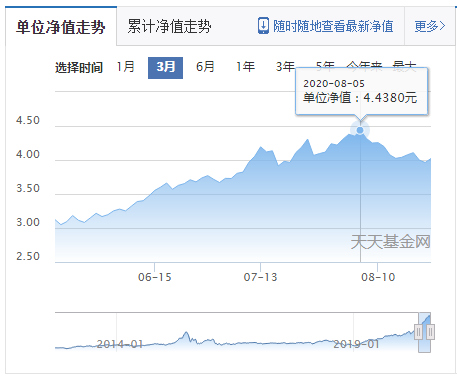457x380 pixels.
Task: Select the 3年 time range
Action: [x=285, y=67]
